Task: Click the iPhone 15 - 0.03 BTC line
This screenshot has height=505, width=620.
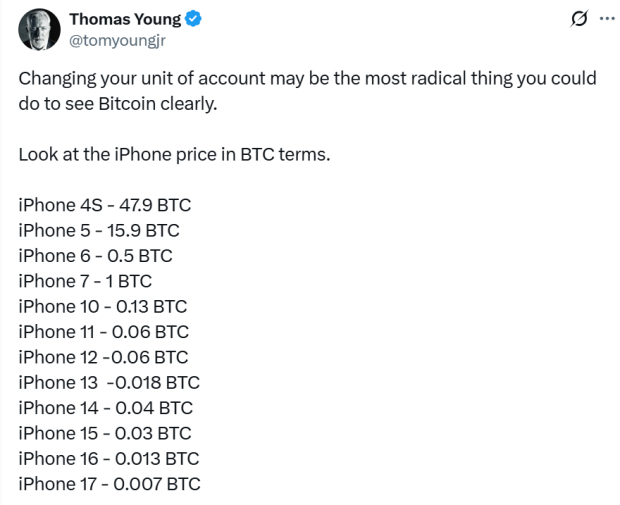Action: point(104,433)
